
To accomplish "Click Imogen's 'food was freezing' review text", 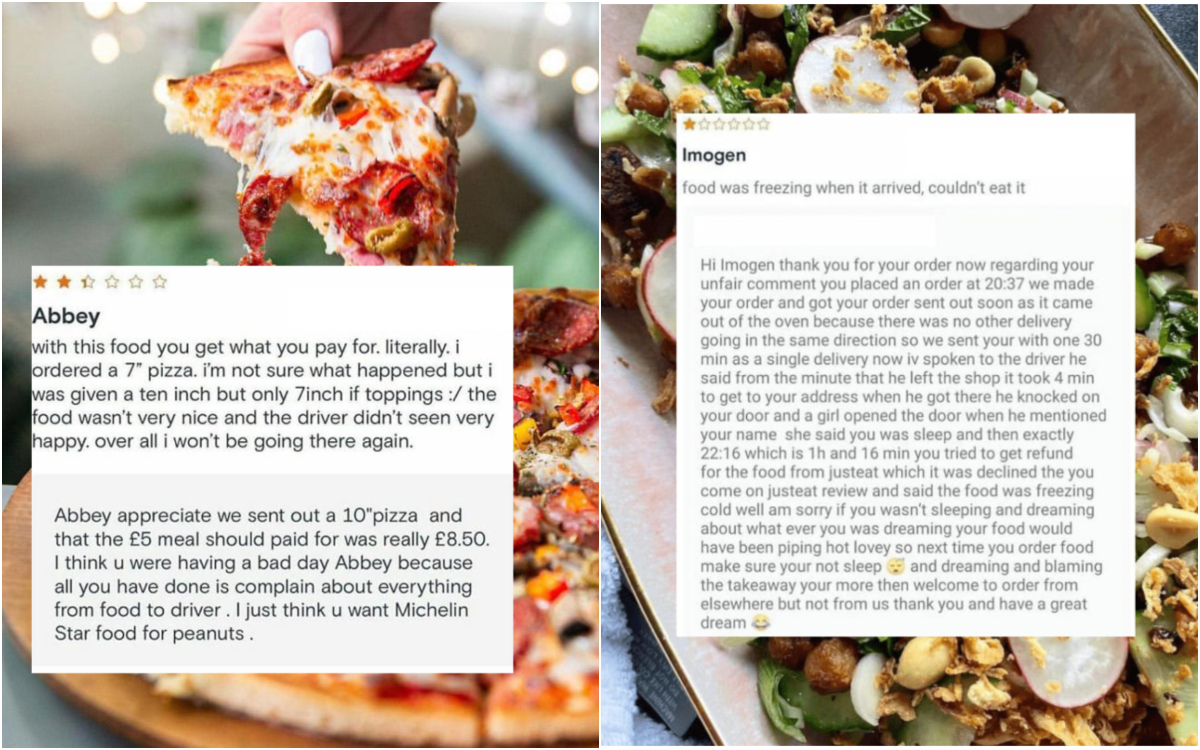I will coord(853,188).
